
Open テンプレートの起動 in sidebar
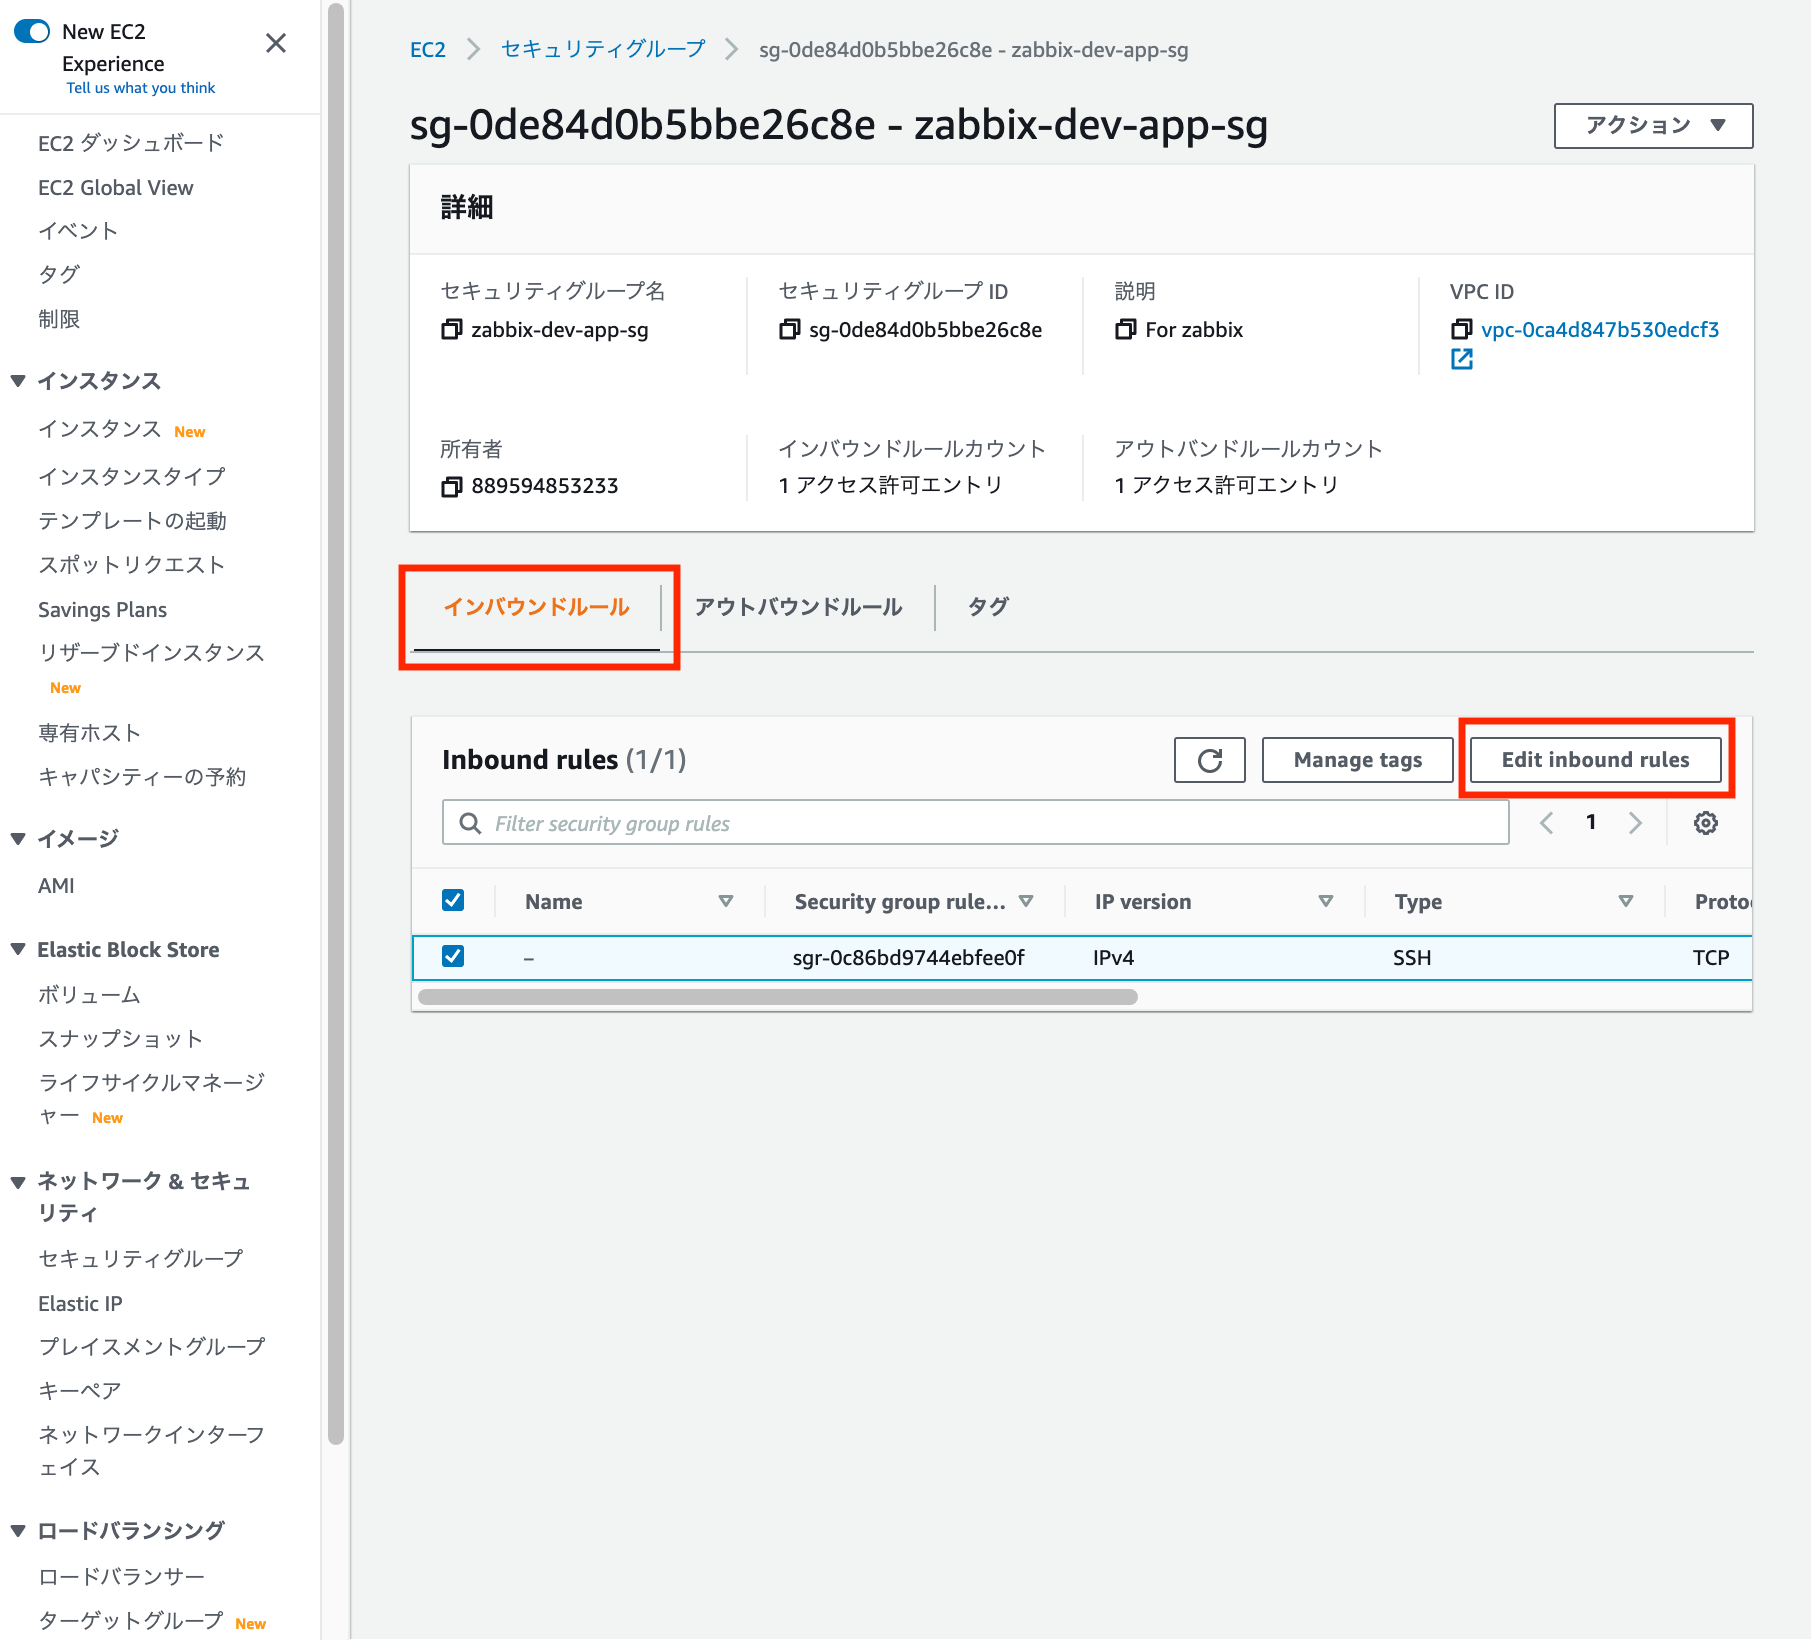132,521
